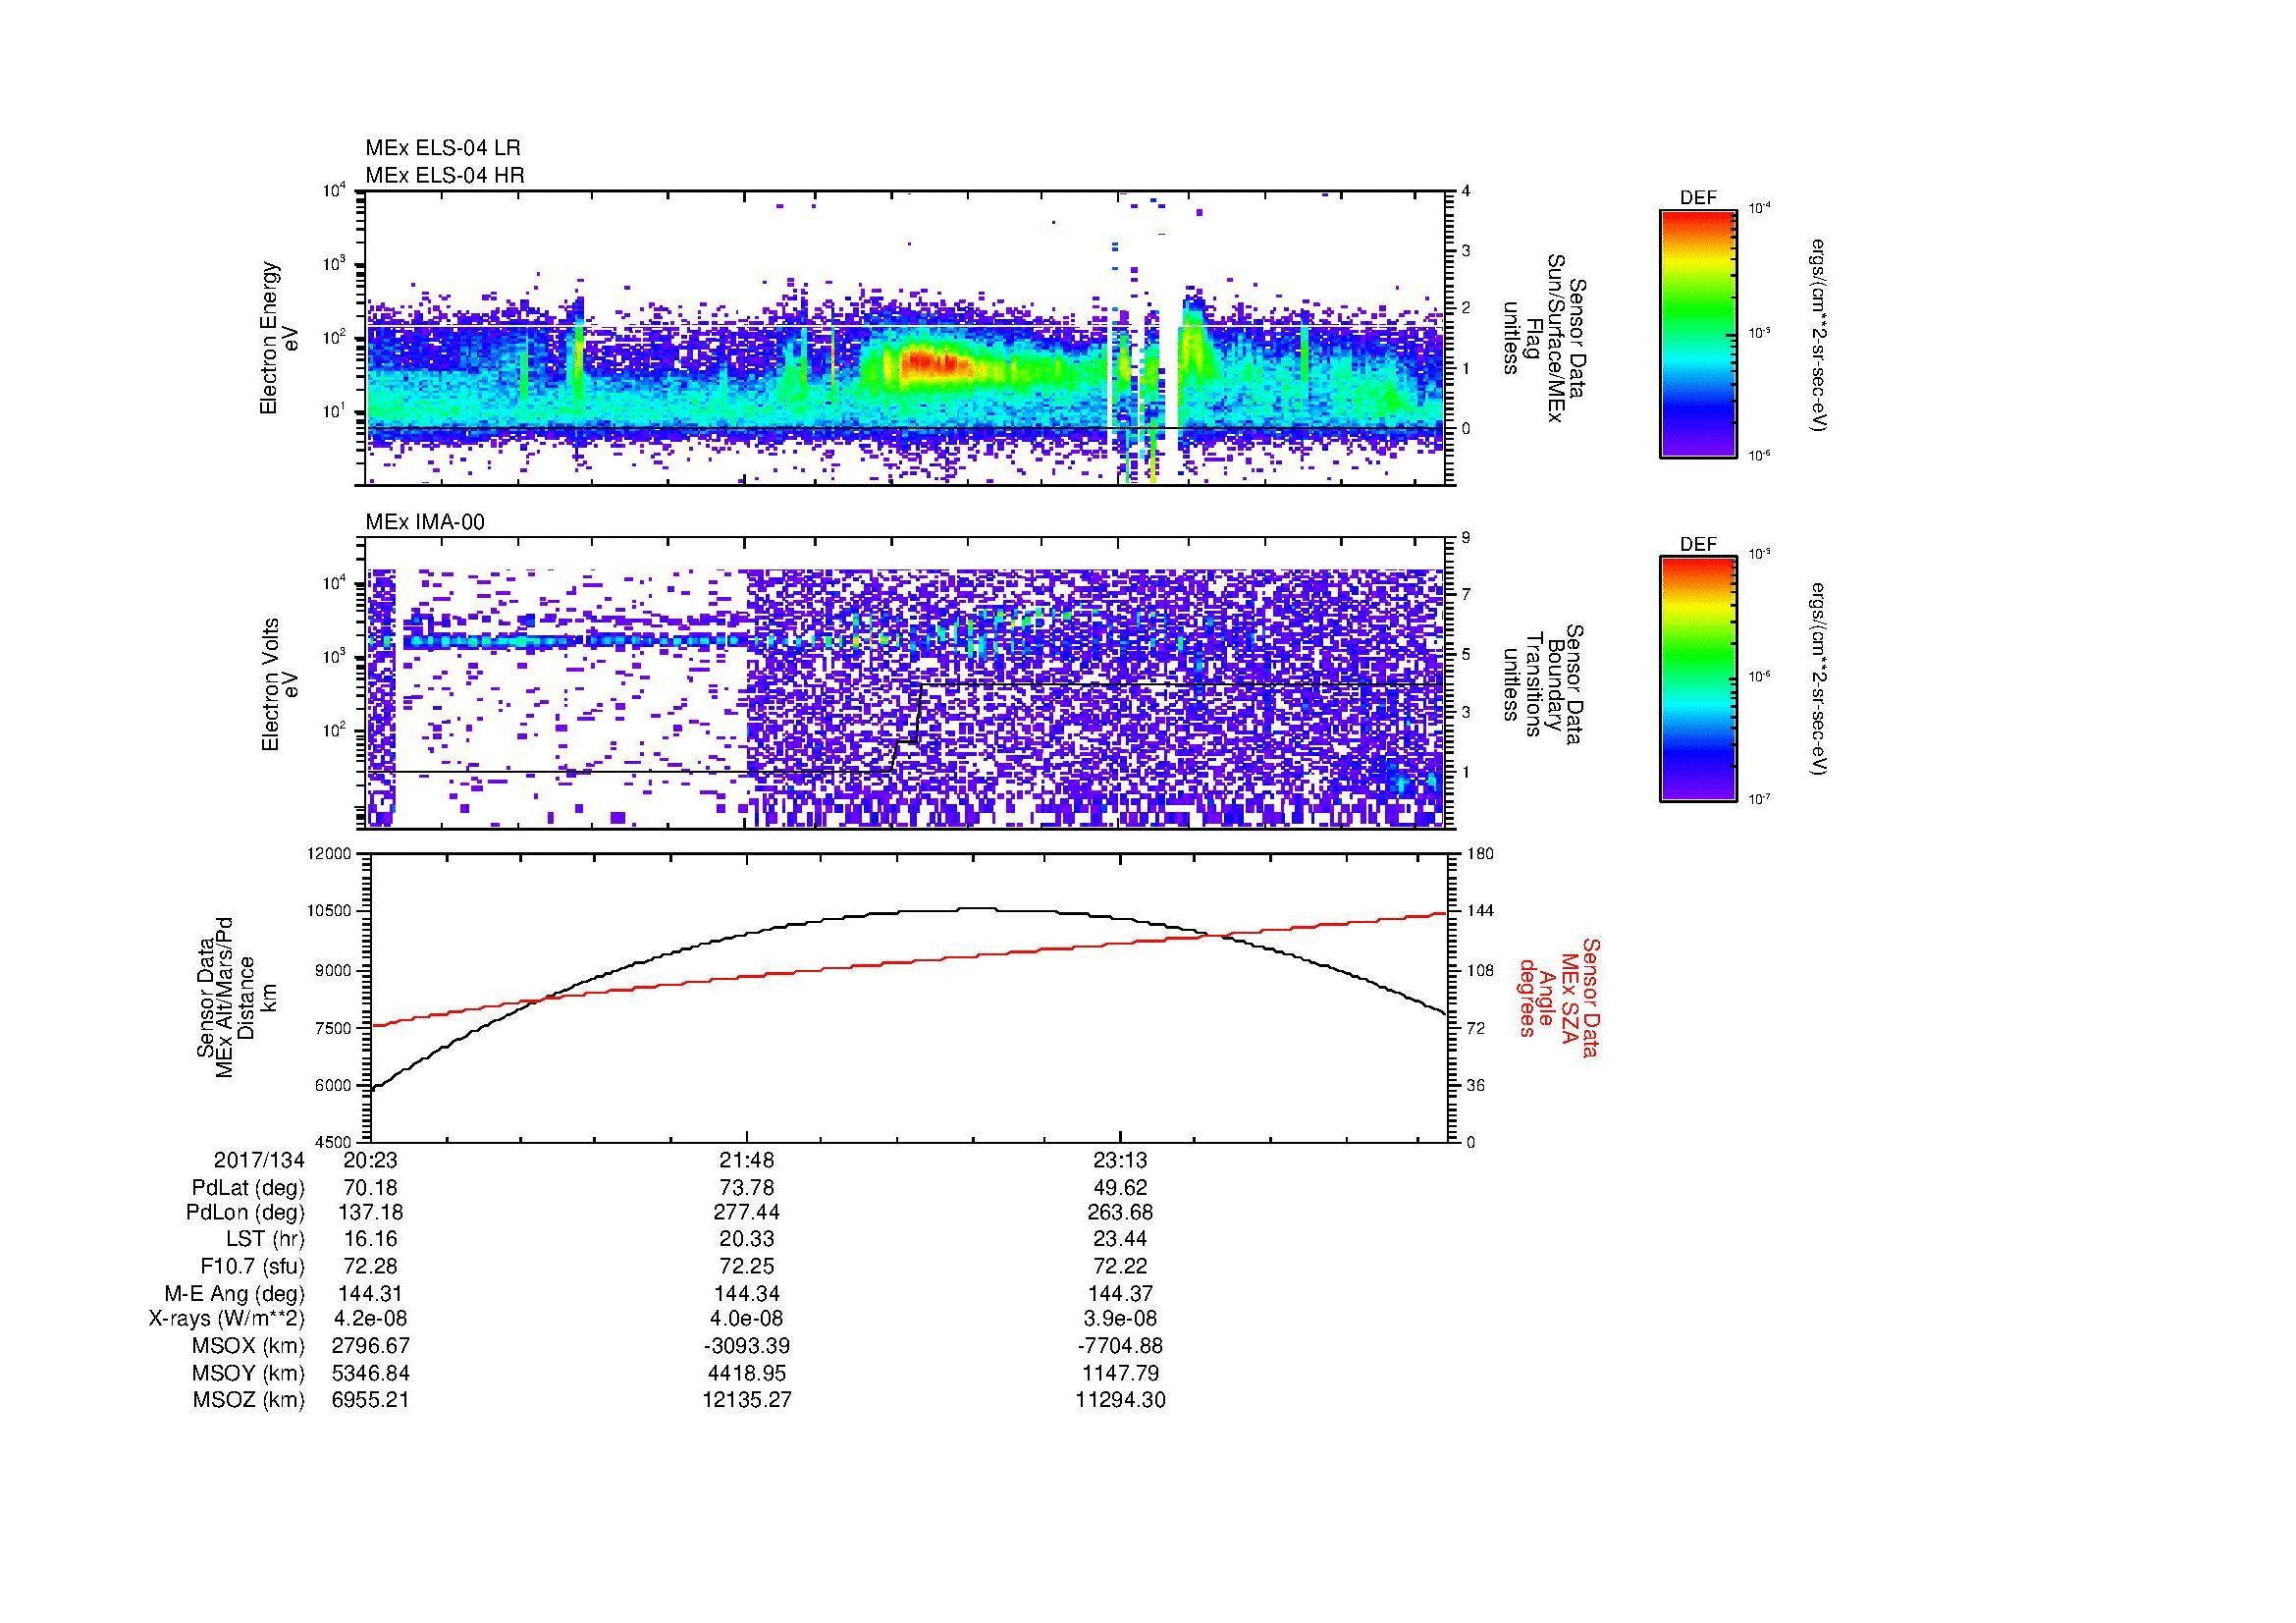Click M-E Ang value 144.31

[x=370, y=1293]
